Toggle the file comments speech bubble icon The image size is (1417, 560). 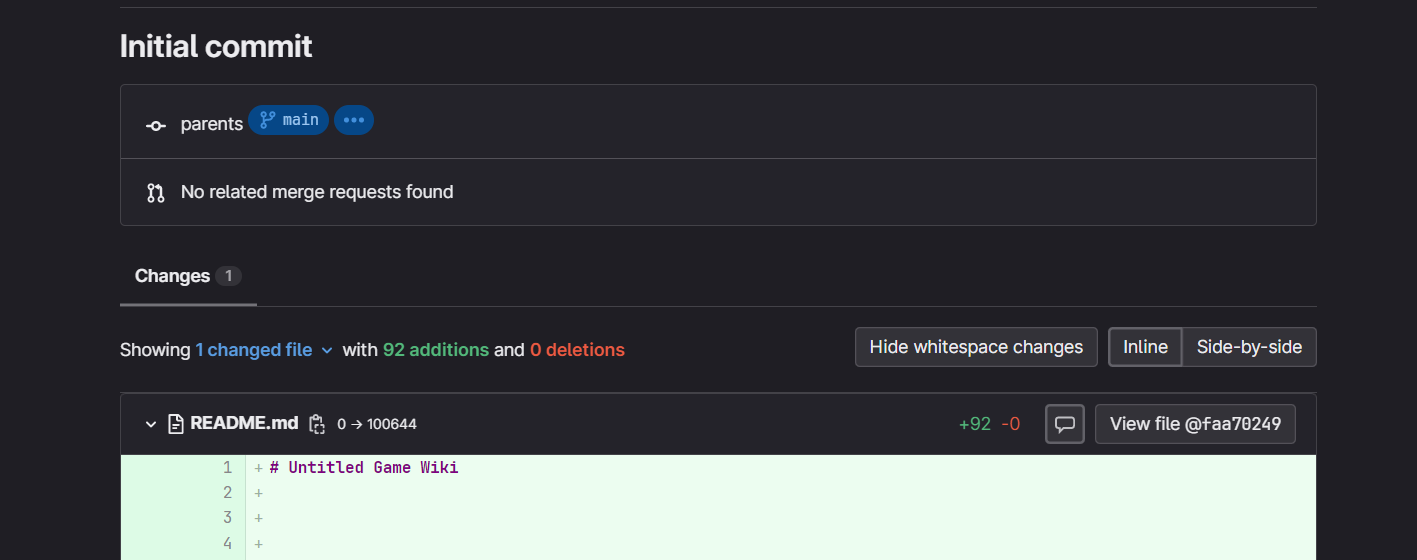click(1065, 424)
